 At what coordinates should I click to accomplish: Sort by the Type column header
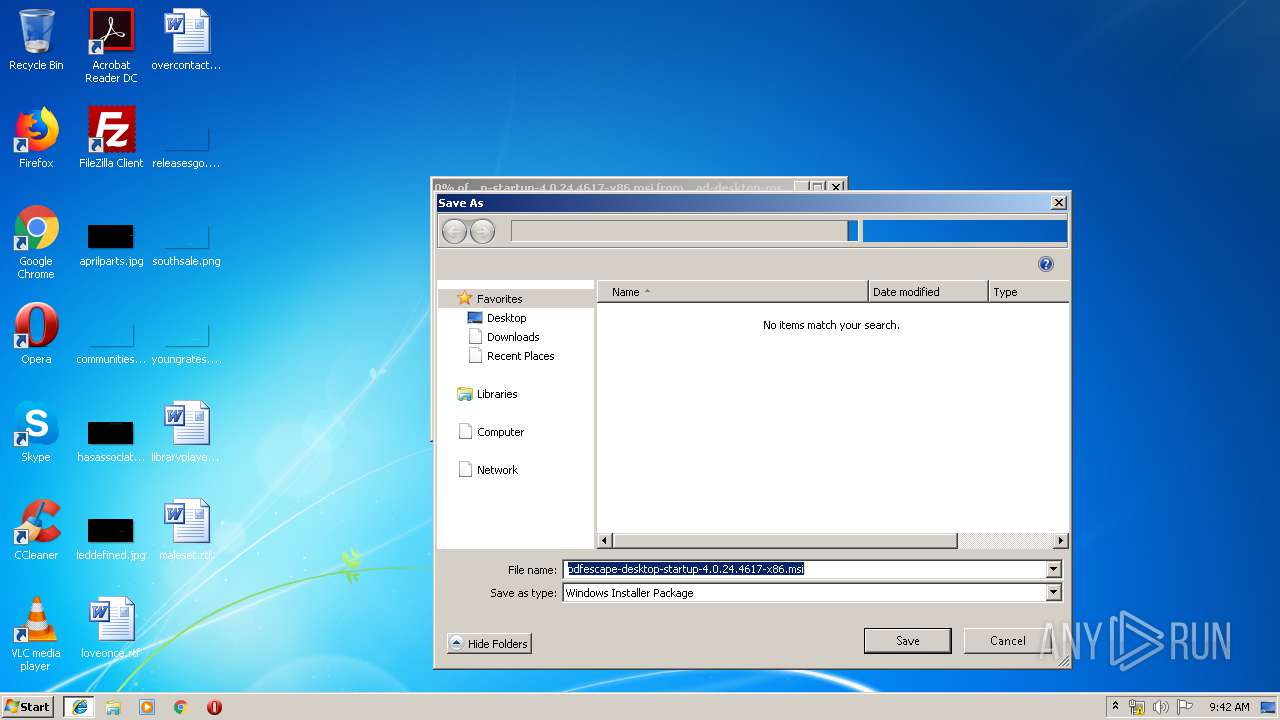tap(1029, 292)
